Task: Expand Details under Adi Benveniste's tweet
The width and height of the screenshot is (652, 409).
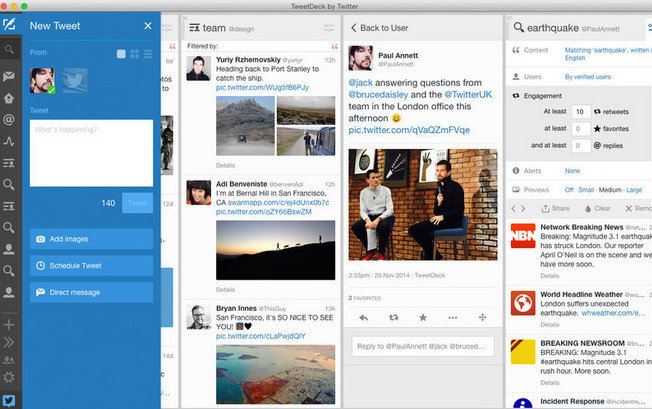Action: (x=225, y=290)
